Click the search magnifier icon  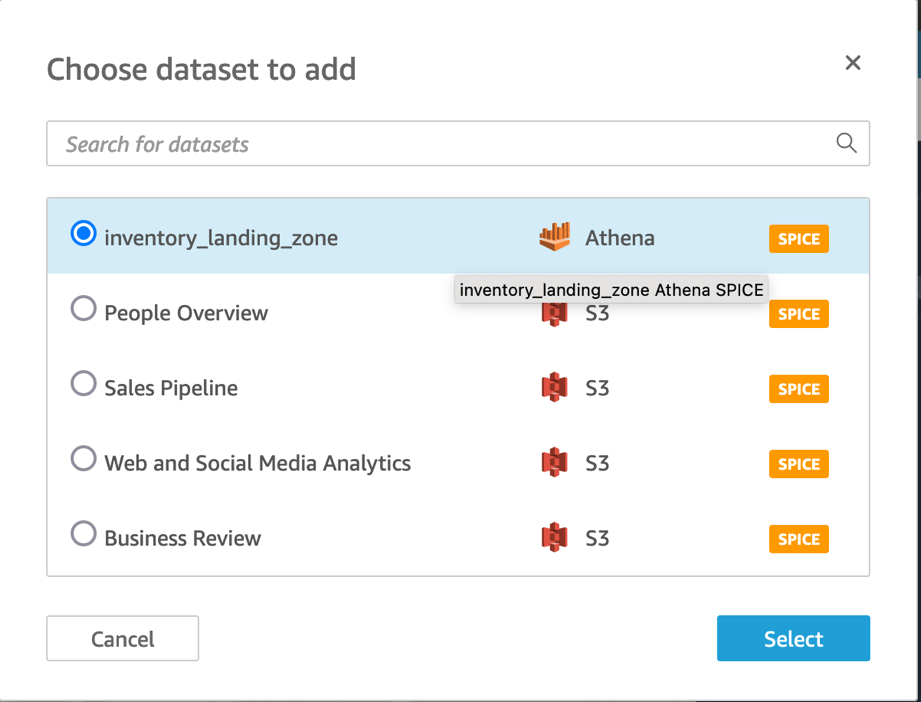pyautogui.click(x=846, y=143)
